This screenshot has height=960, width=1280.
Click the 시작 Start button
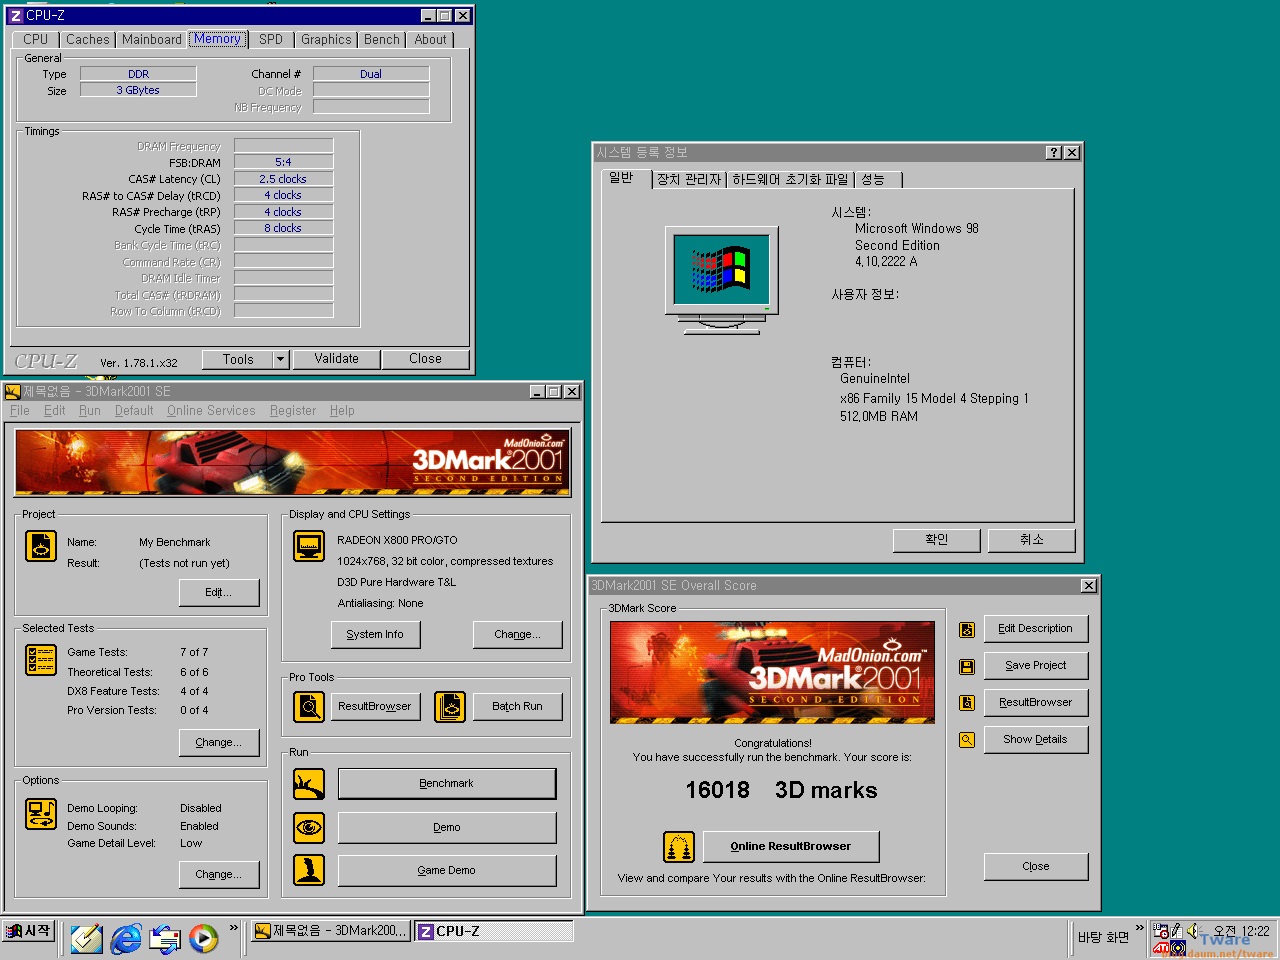click(28, 932)
